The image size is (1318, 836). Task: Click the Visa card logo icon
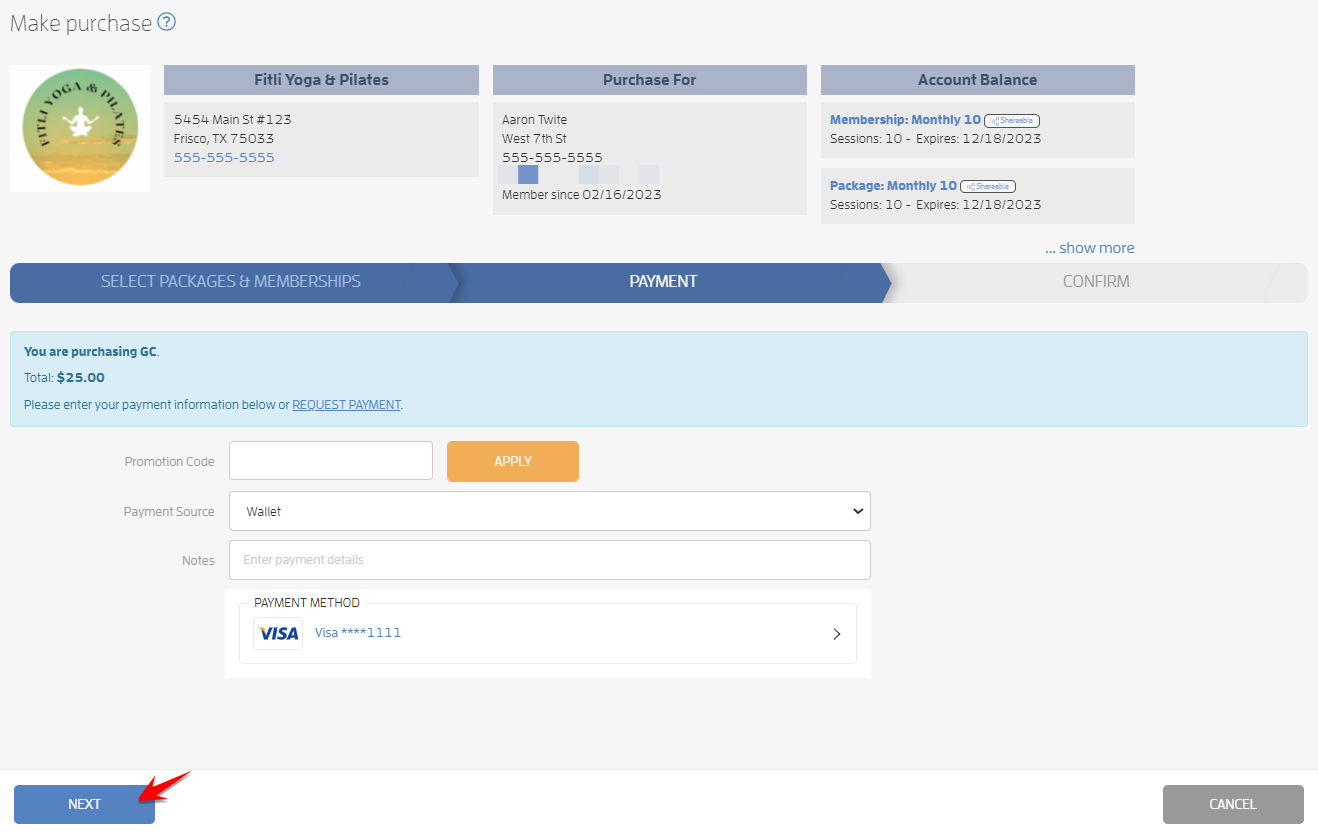pyautogui.click(x=278, y=633)
